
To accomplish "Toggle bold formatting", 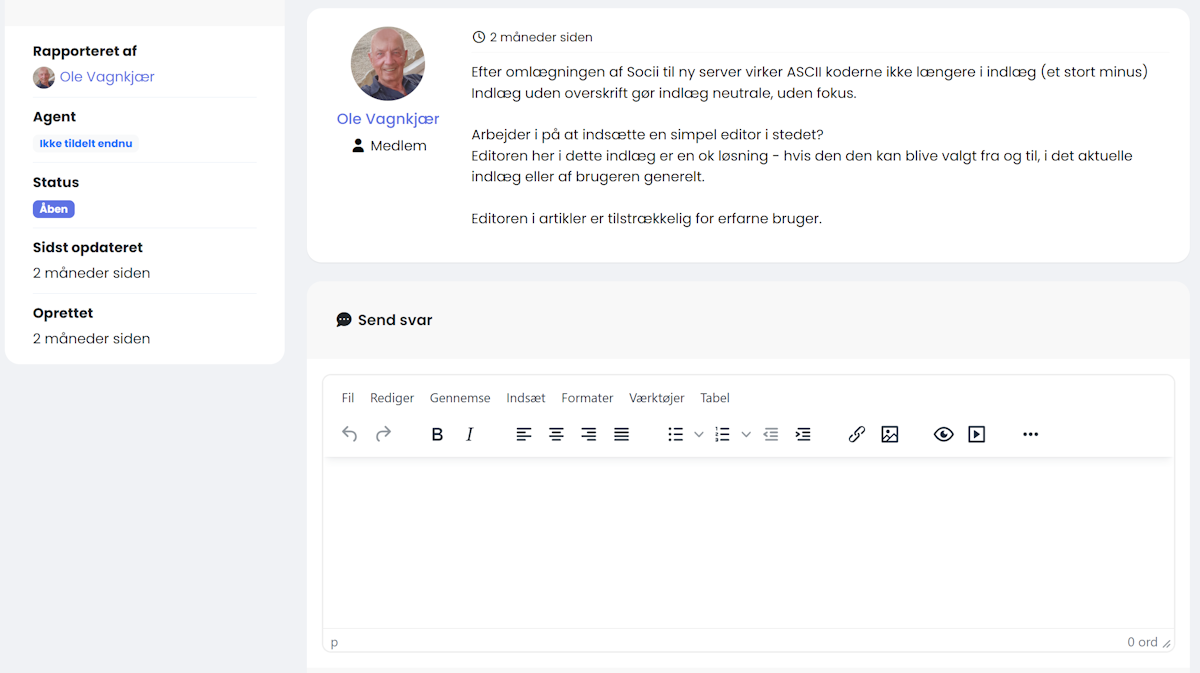I will 437,434.
